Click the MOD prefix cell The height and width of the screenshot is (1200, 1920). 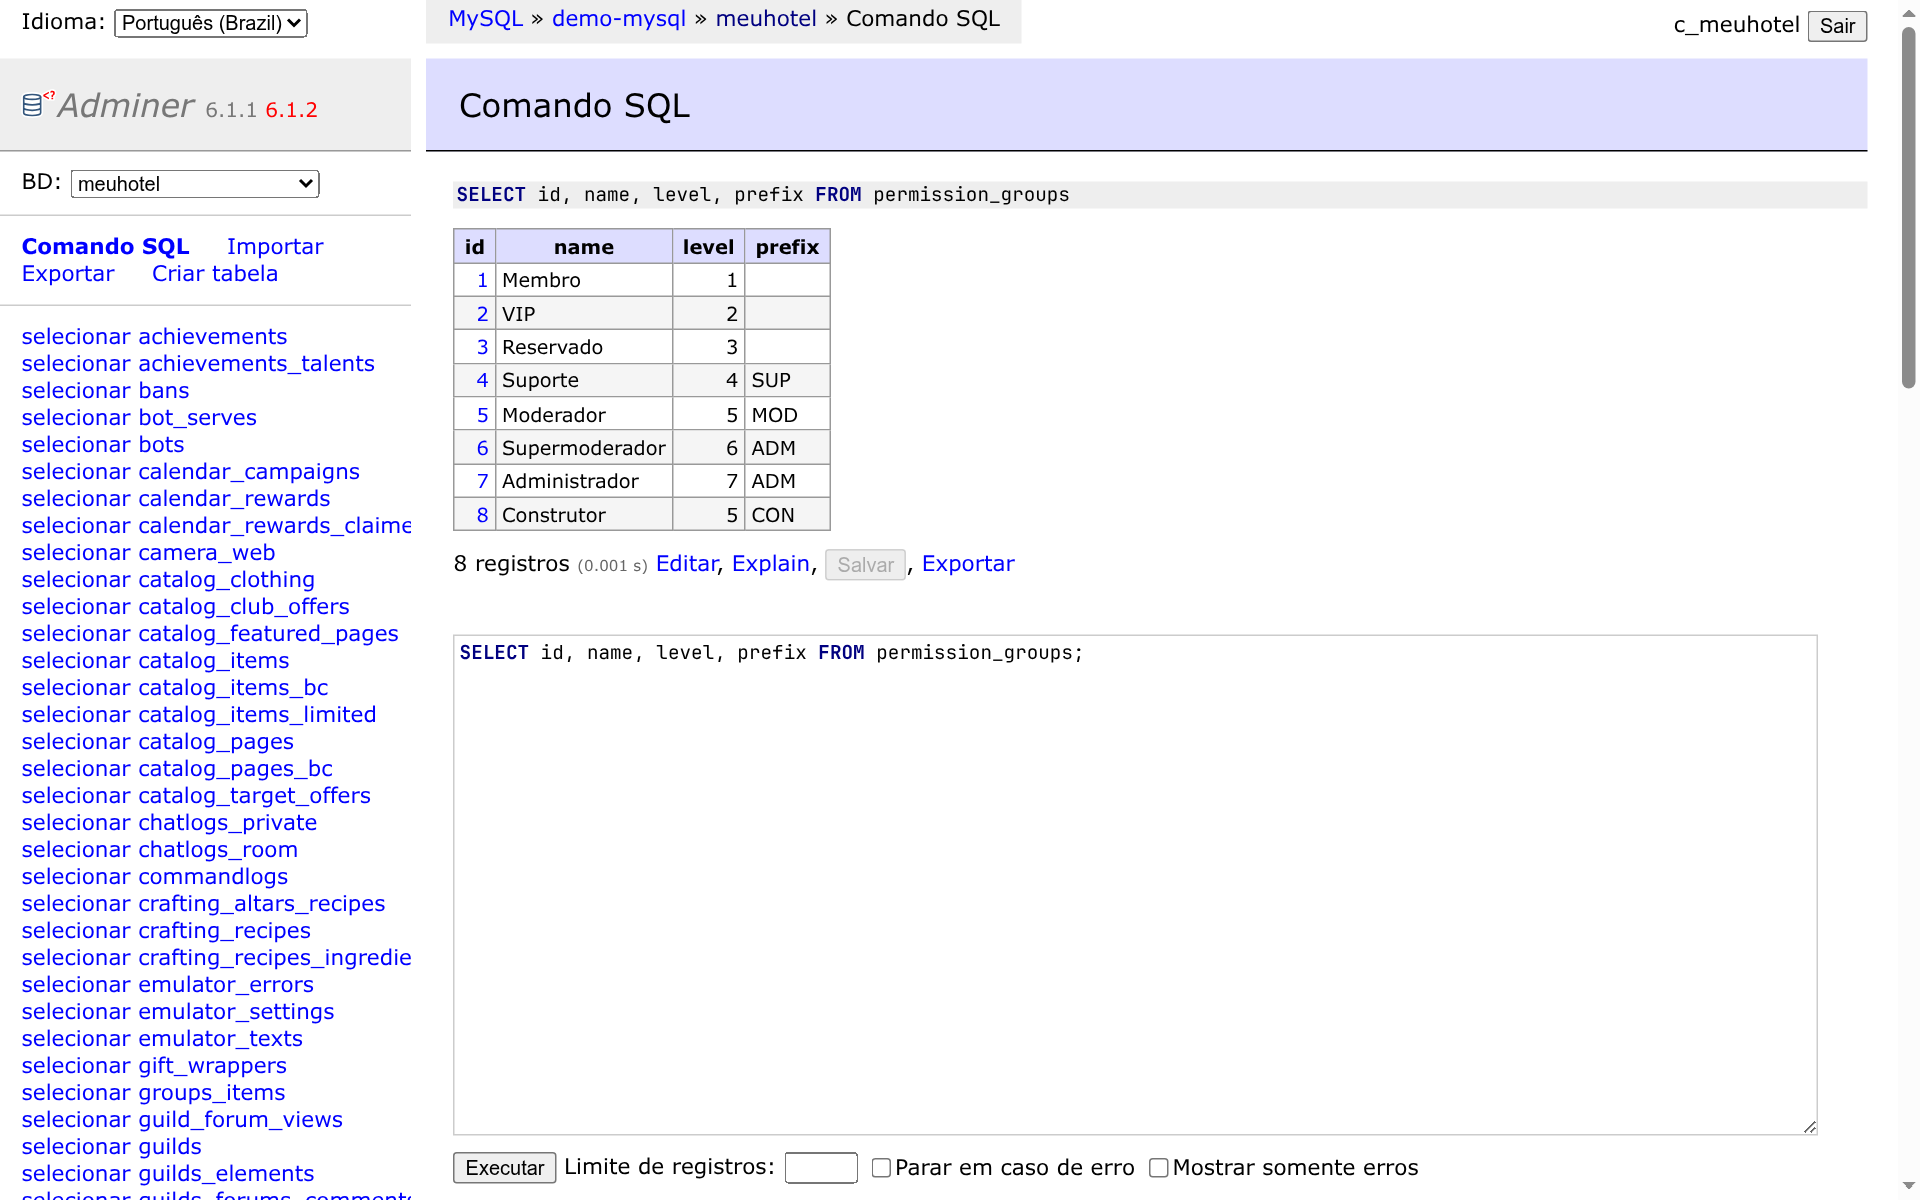787,415
